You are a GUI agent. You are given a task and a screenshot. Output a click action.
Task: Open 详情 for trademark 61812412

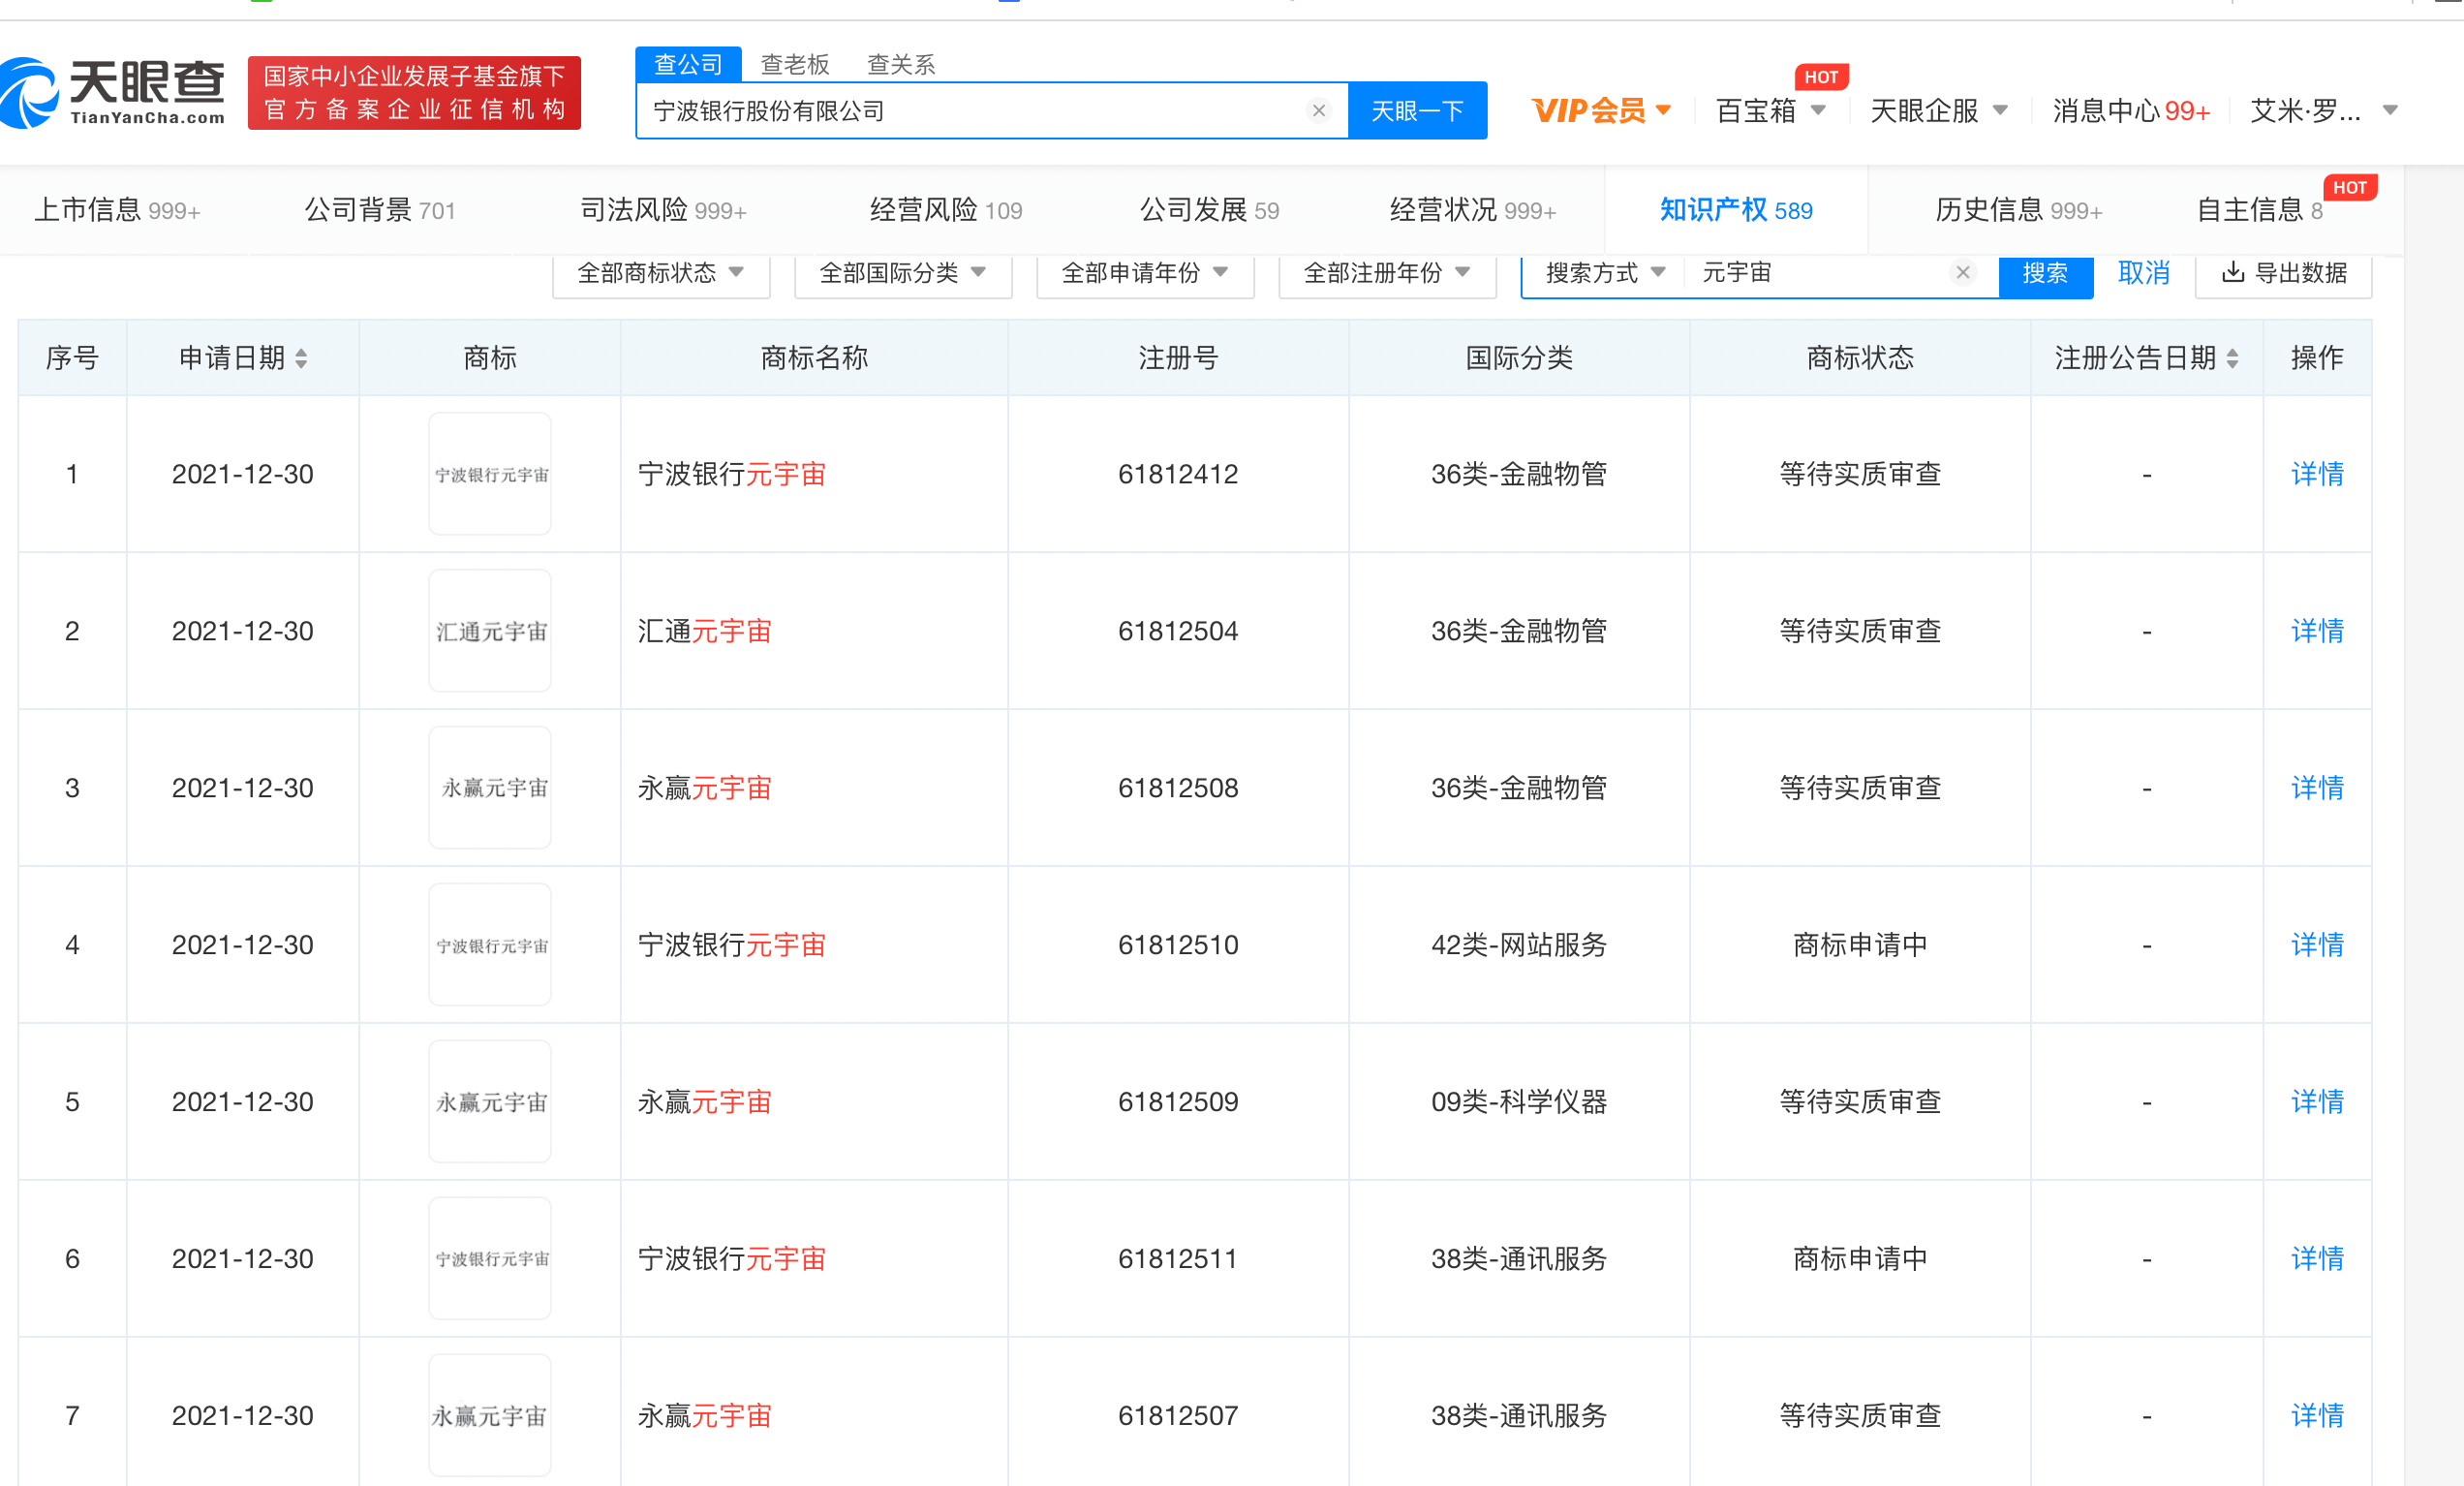(2316, 474)
